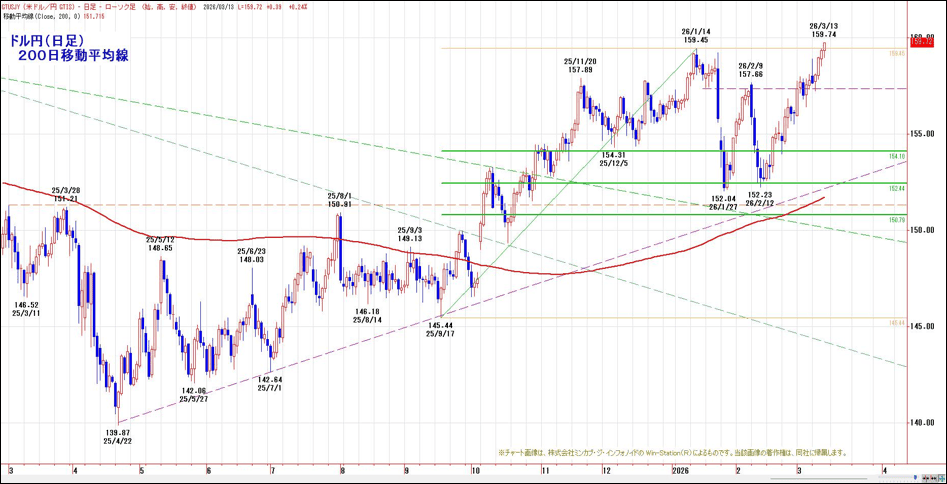Click the yellow Win-Station copyright notice
The width and height of the screenshot is (947, 484).
(672, 452)
